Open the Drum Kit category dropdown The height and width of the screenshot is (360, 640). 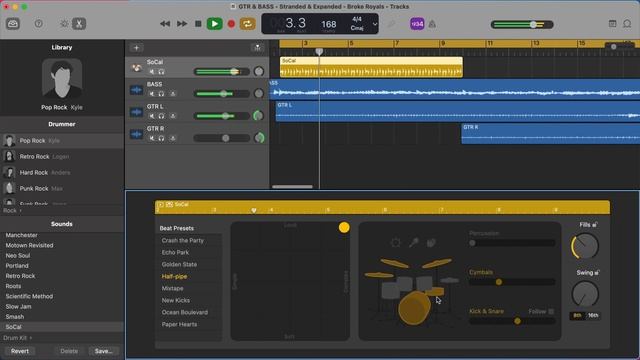click(18, 338)
